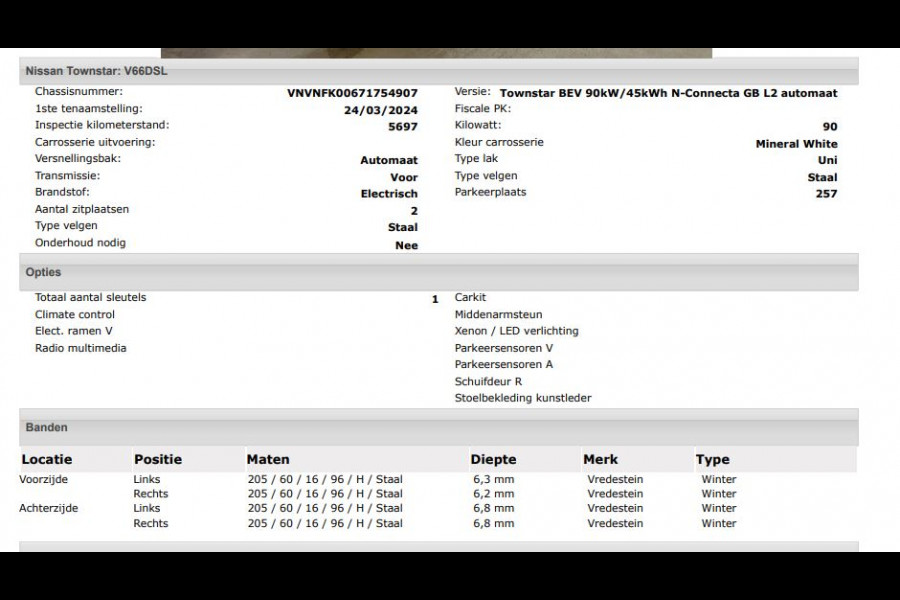Screen dimensions: 900x600
Task: Click the Stoelbekleding kunstleder option
Action: tap(523, 398)
